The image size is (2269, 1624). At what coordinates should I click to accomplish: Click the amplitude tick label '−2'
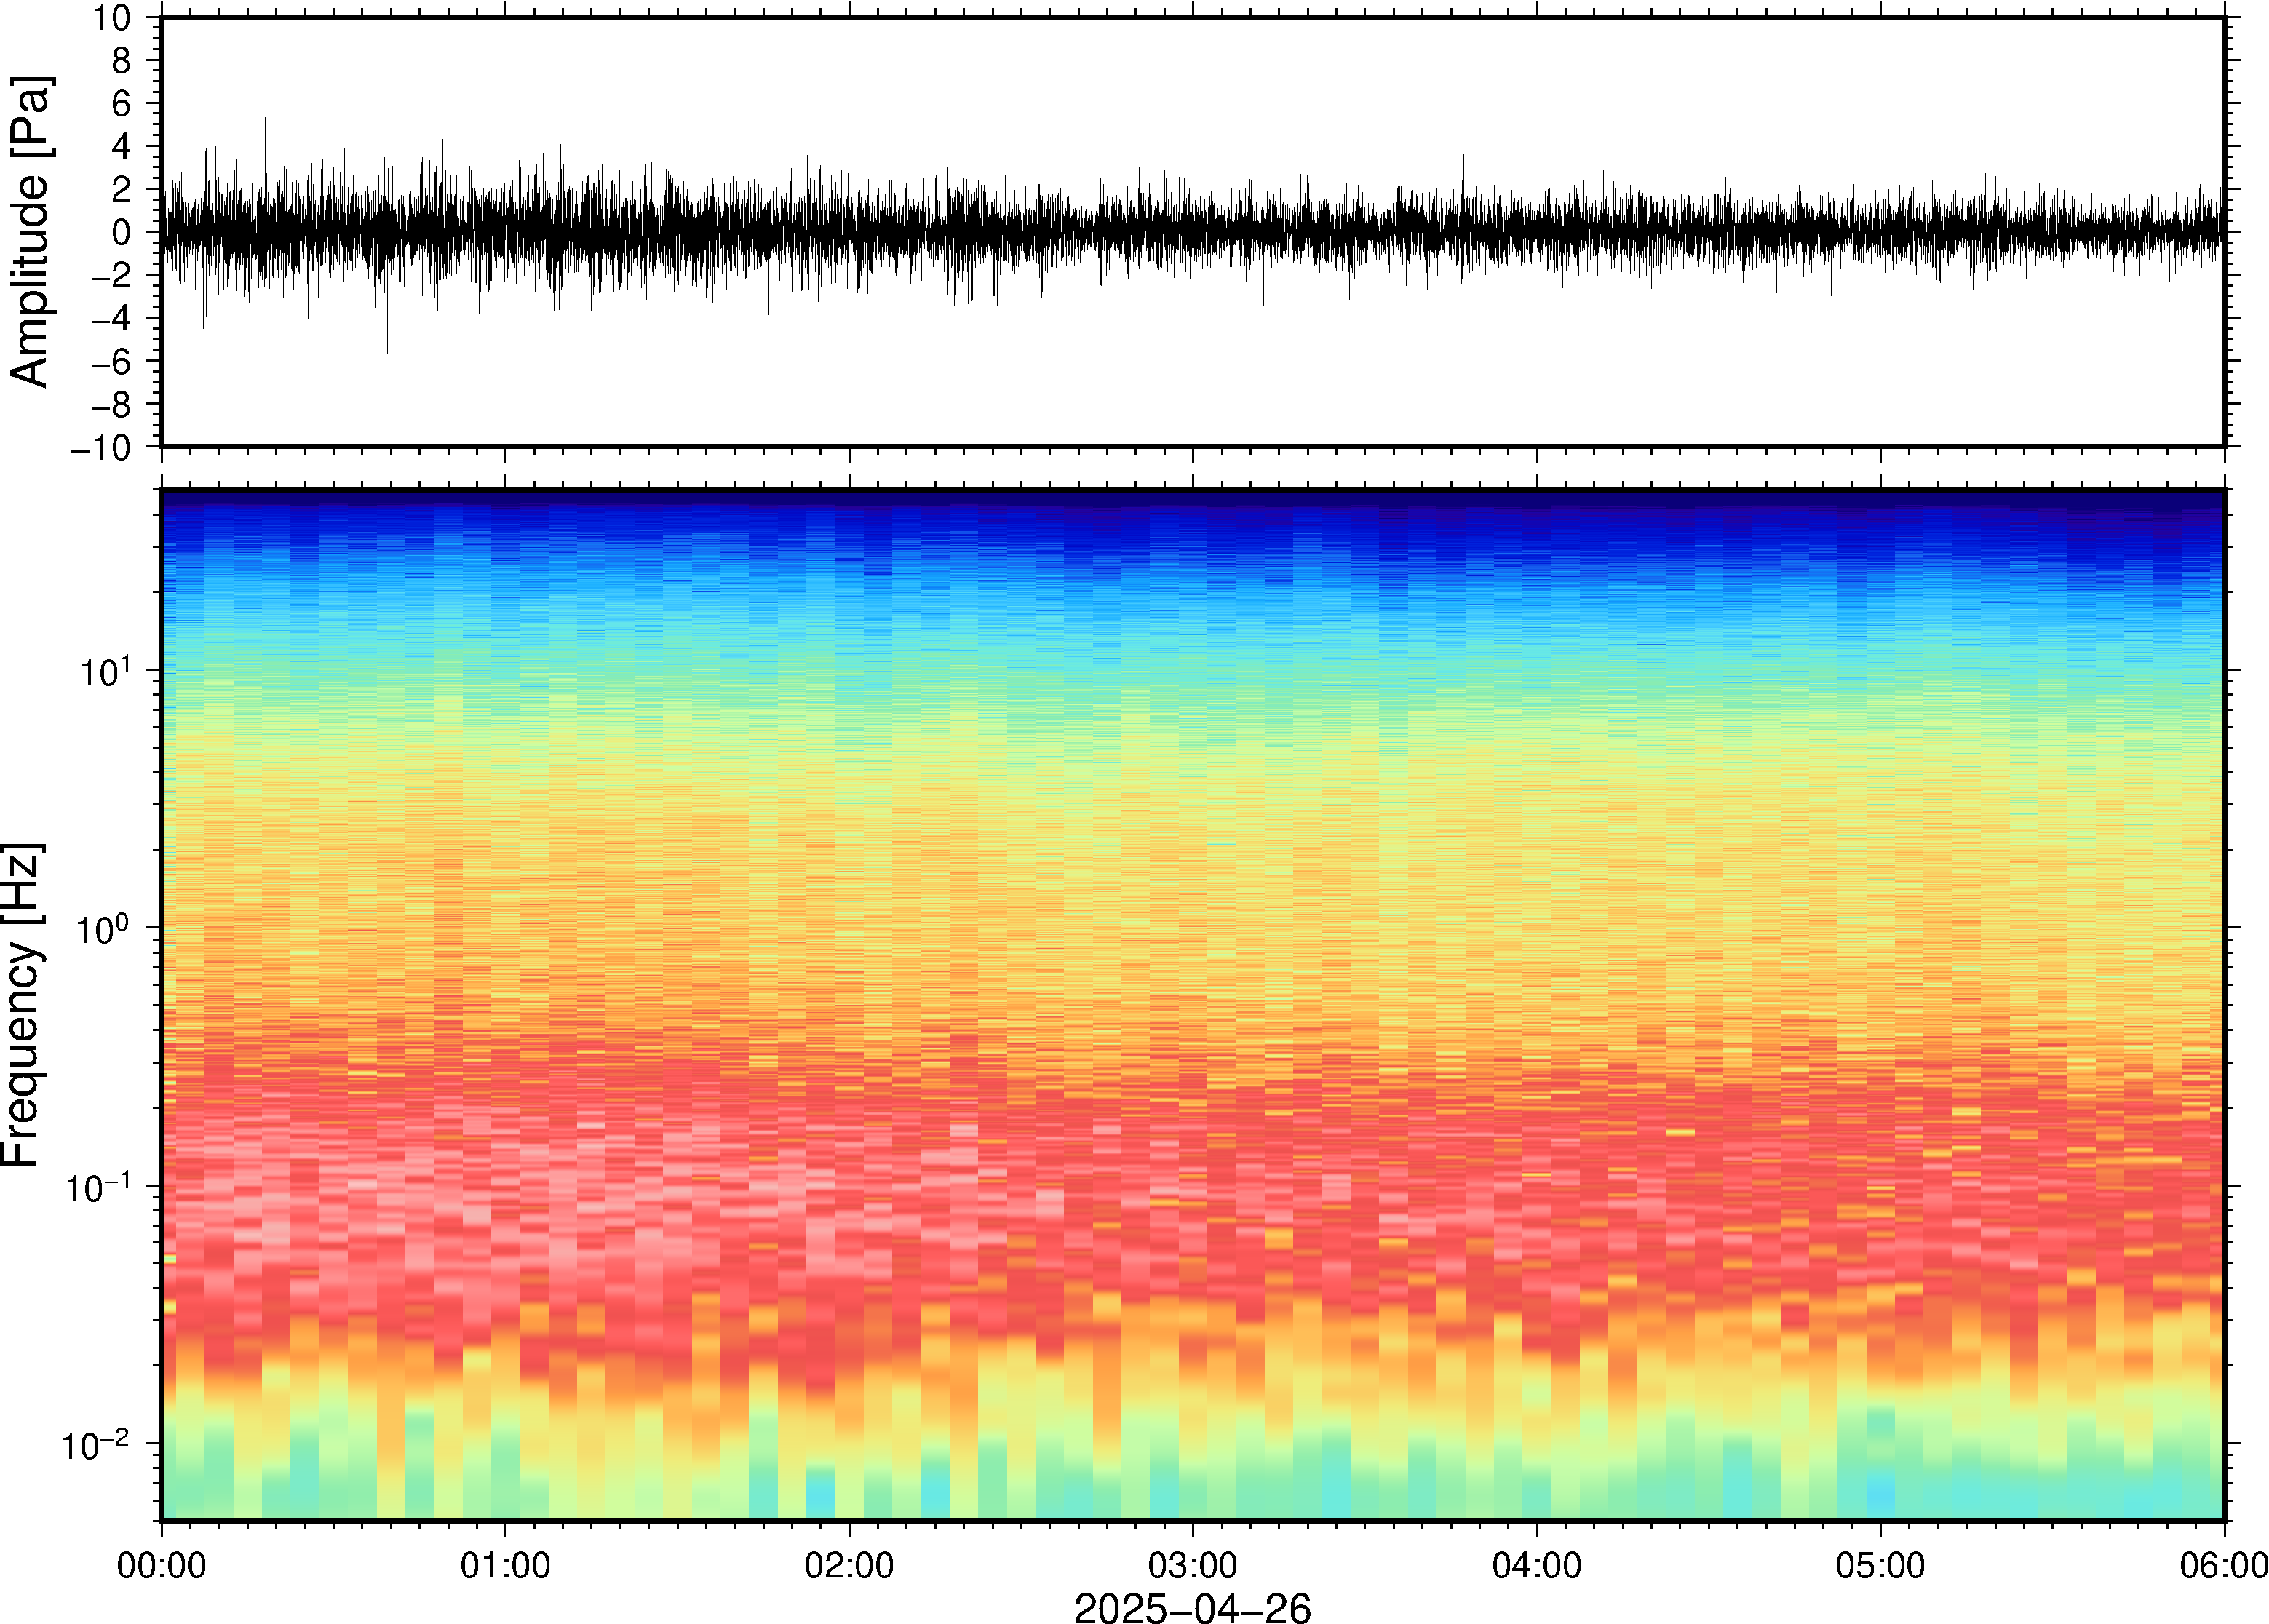point(111,276)
